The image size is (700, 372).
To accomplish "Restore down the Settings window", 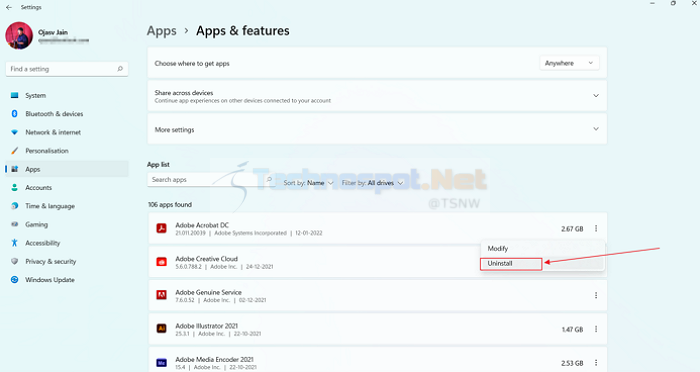I will (x=673, y=4).
